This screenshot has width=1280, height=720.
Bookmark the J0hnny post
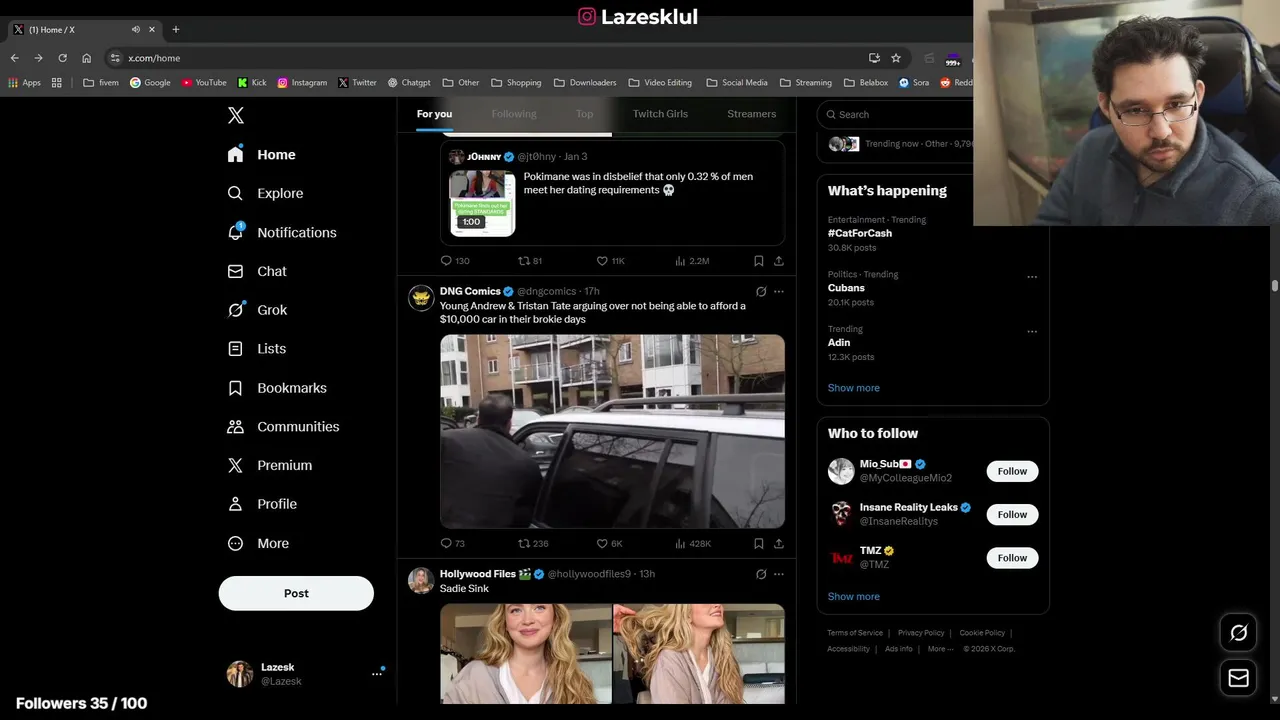point(759,261)
